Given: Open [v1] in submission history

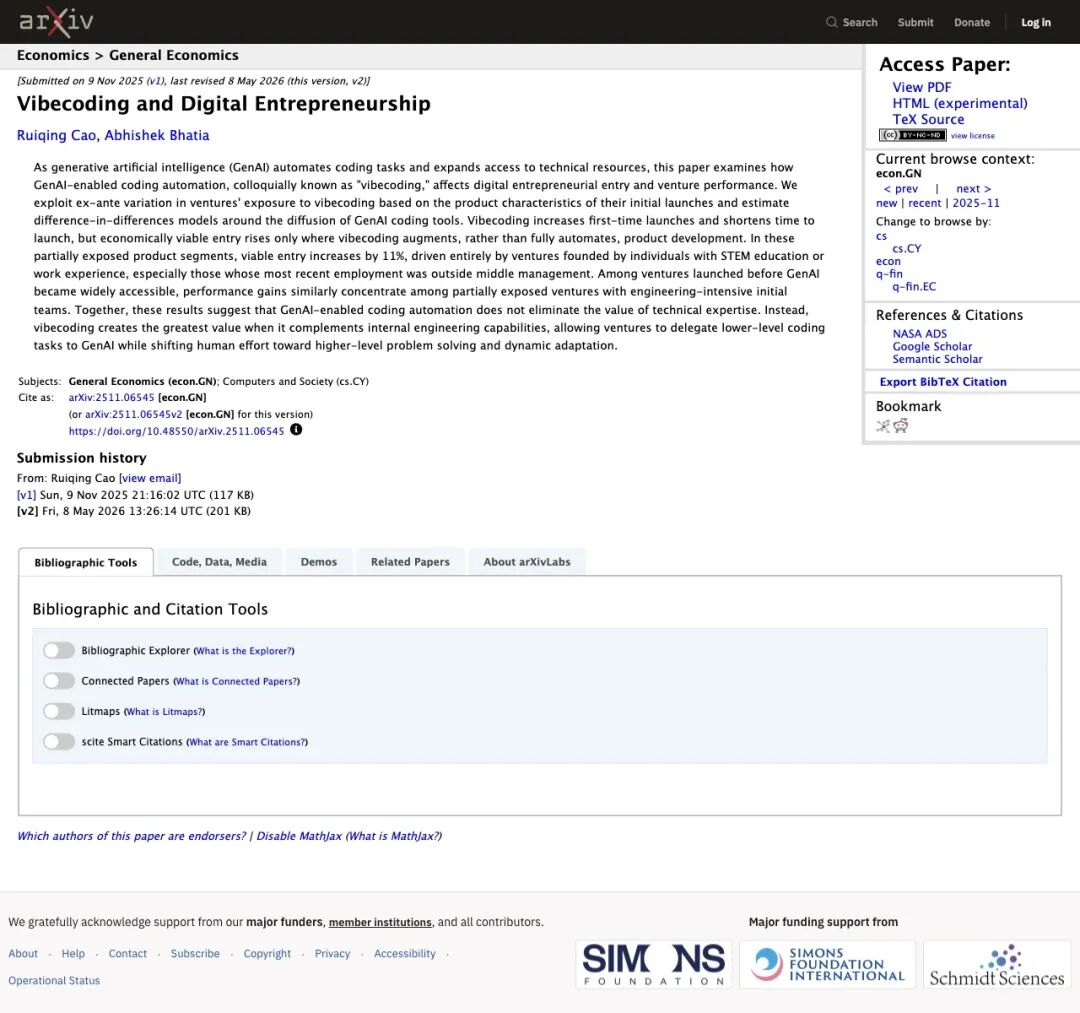Looking at the screenshot, I should point(26,495).
